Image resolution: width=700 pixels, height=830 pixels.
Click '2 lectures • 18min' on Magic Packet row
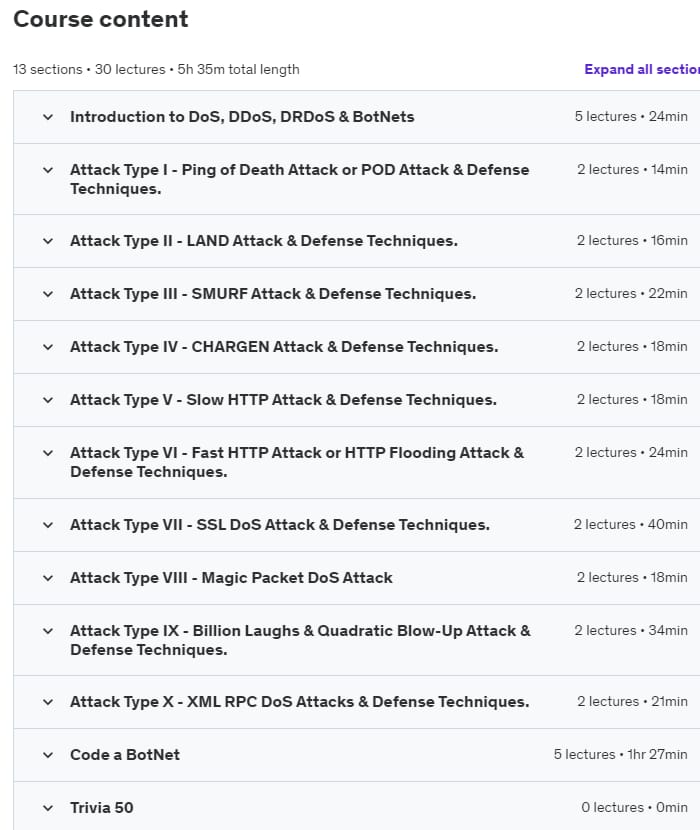[x=632, y=577]
